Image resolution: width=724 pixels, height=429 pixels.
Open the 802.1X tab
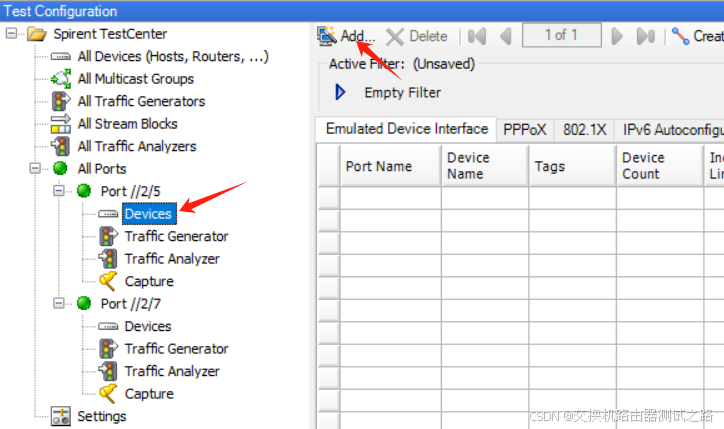point(584,129)
